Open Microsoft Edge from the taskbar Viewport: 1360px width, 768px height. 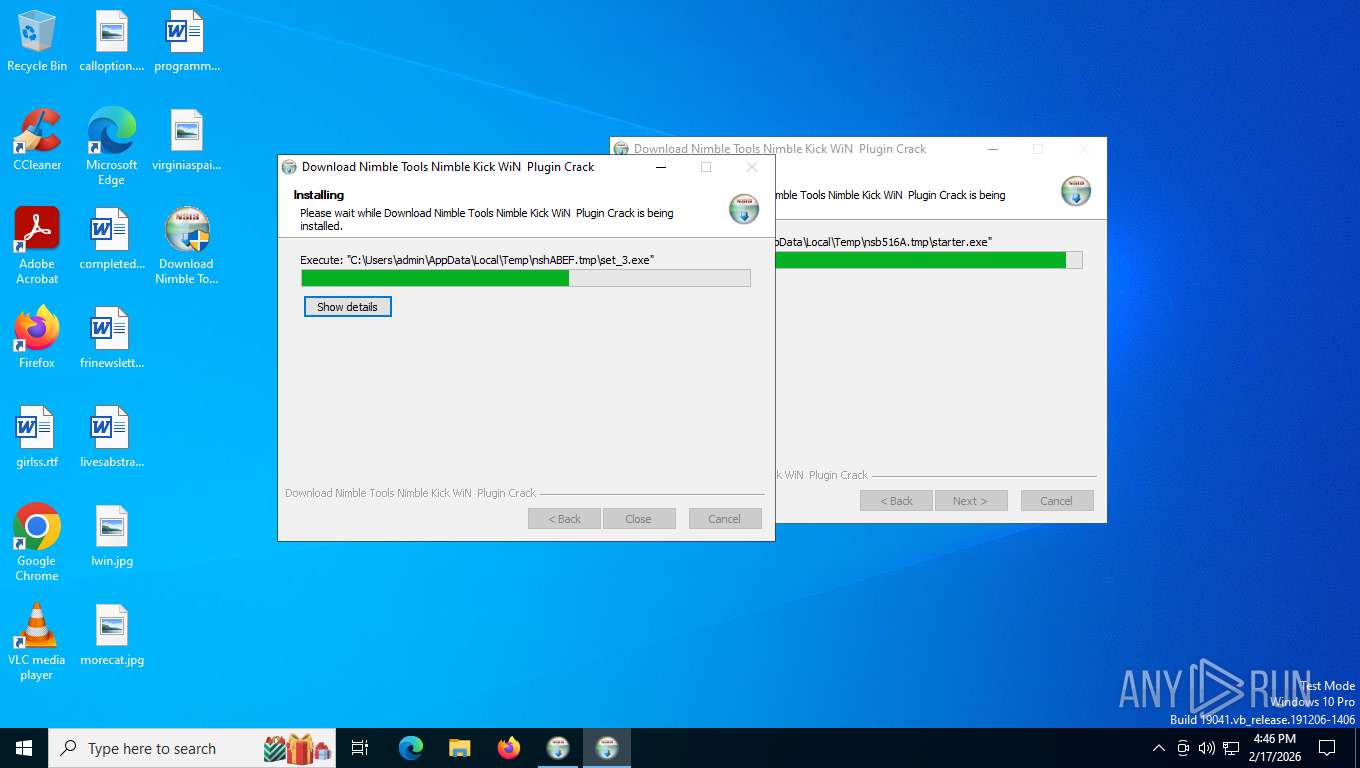[411, 748]
